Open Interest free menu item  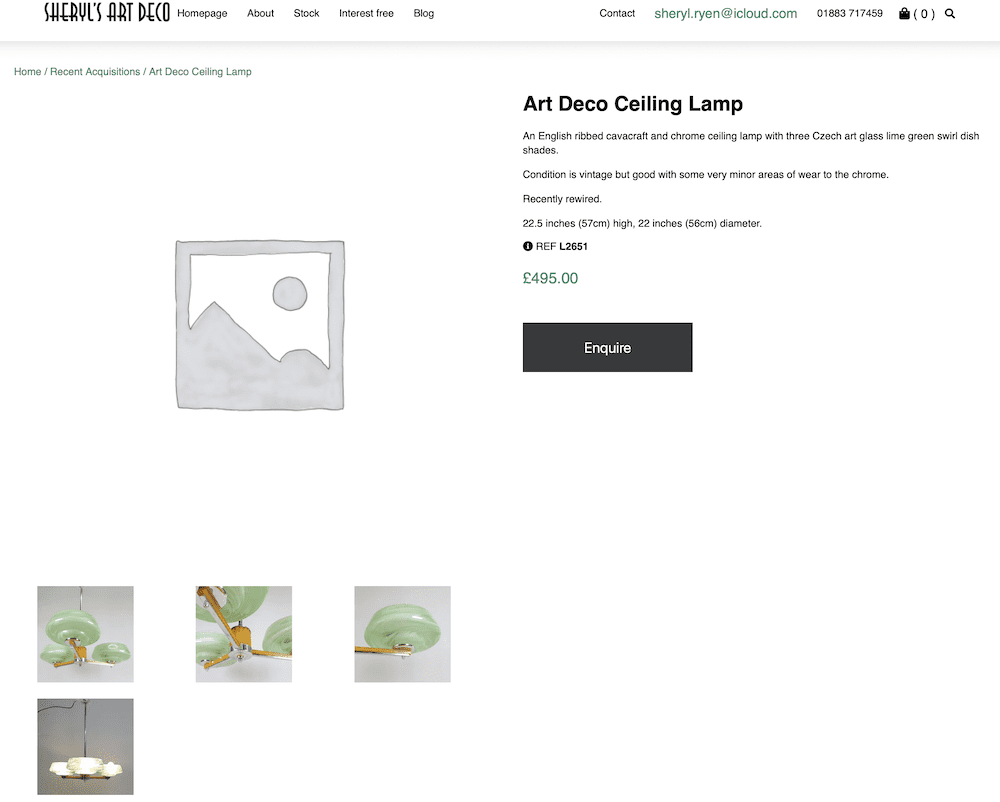[366, 14]
